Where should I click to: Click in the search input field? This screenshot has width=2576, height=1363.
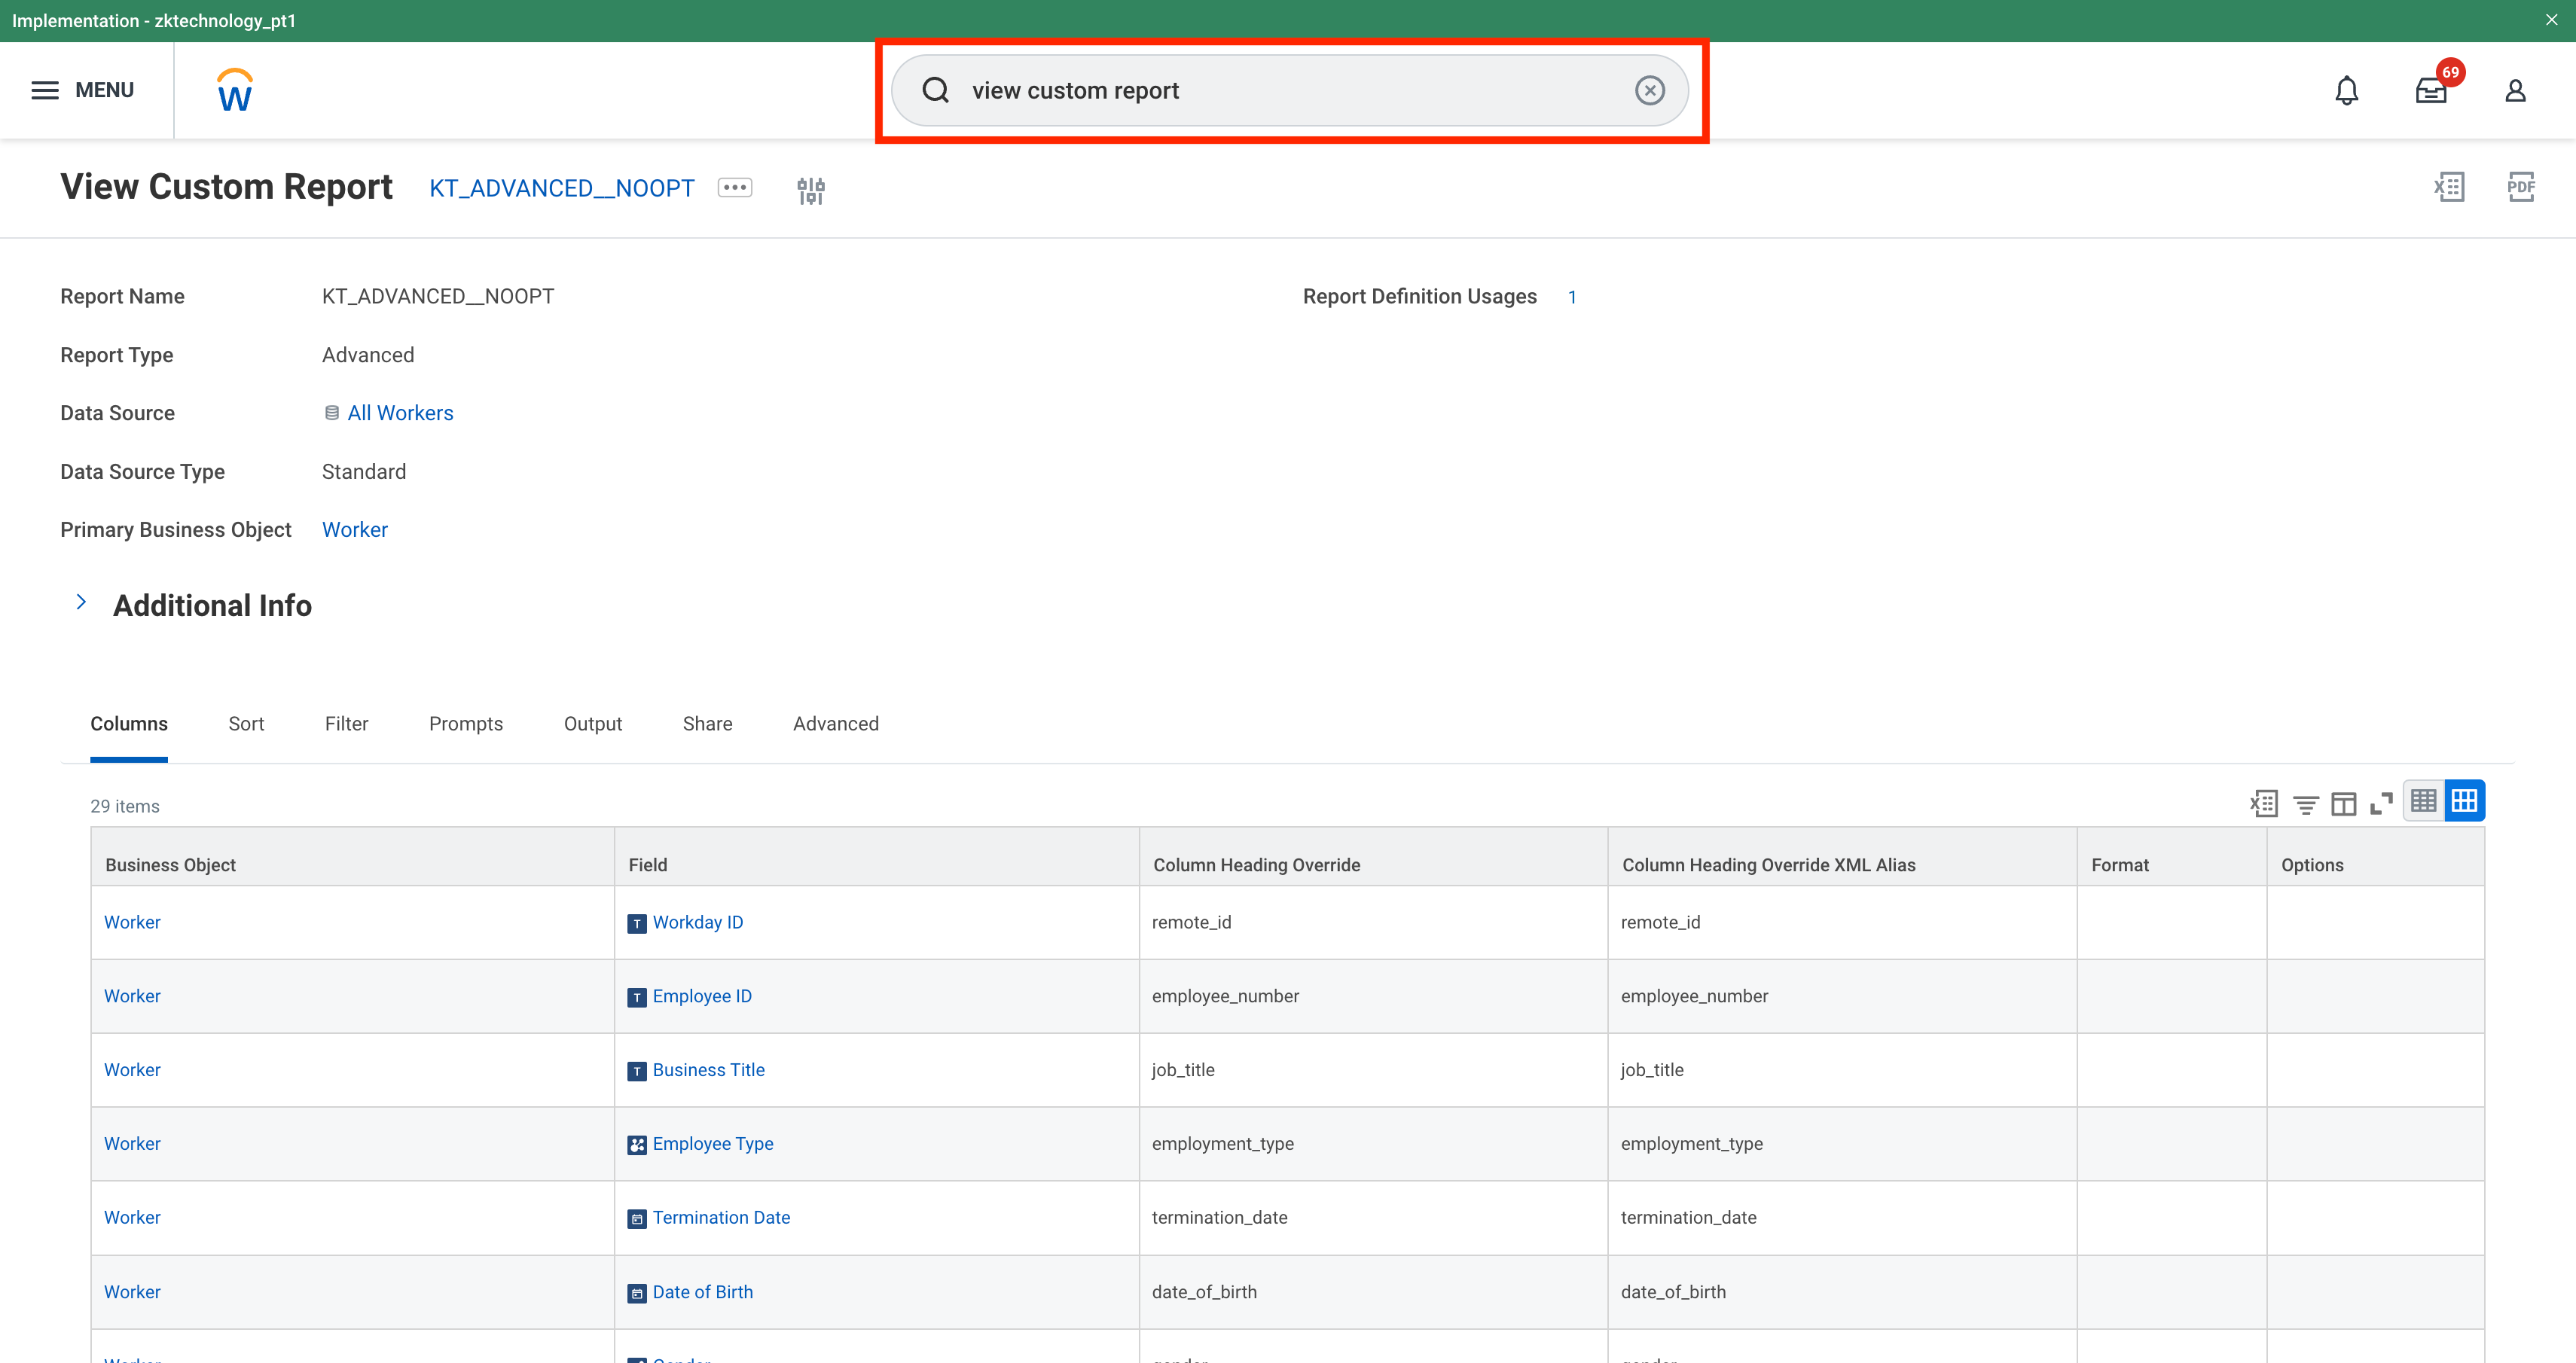click(x=1290, y=91)
